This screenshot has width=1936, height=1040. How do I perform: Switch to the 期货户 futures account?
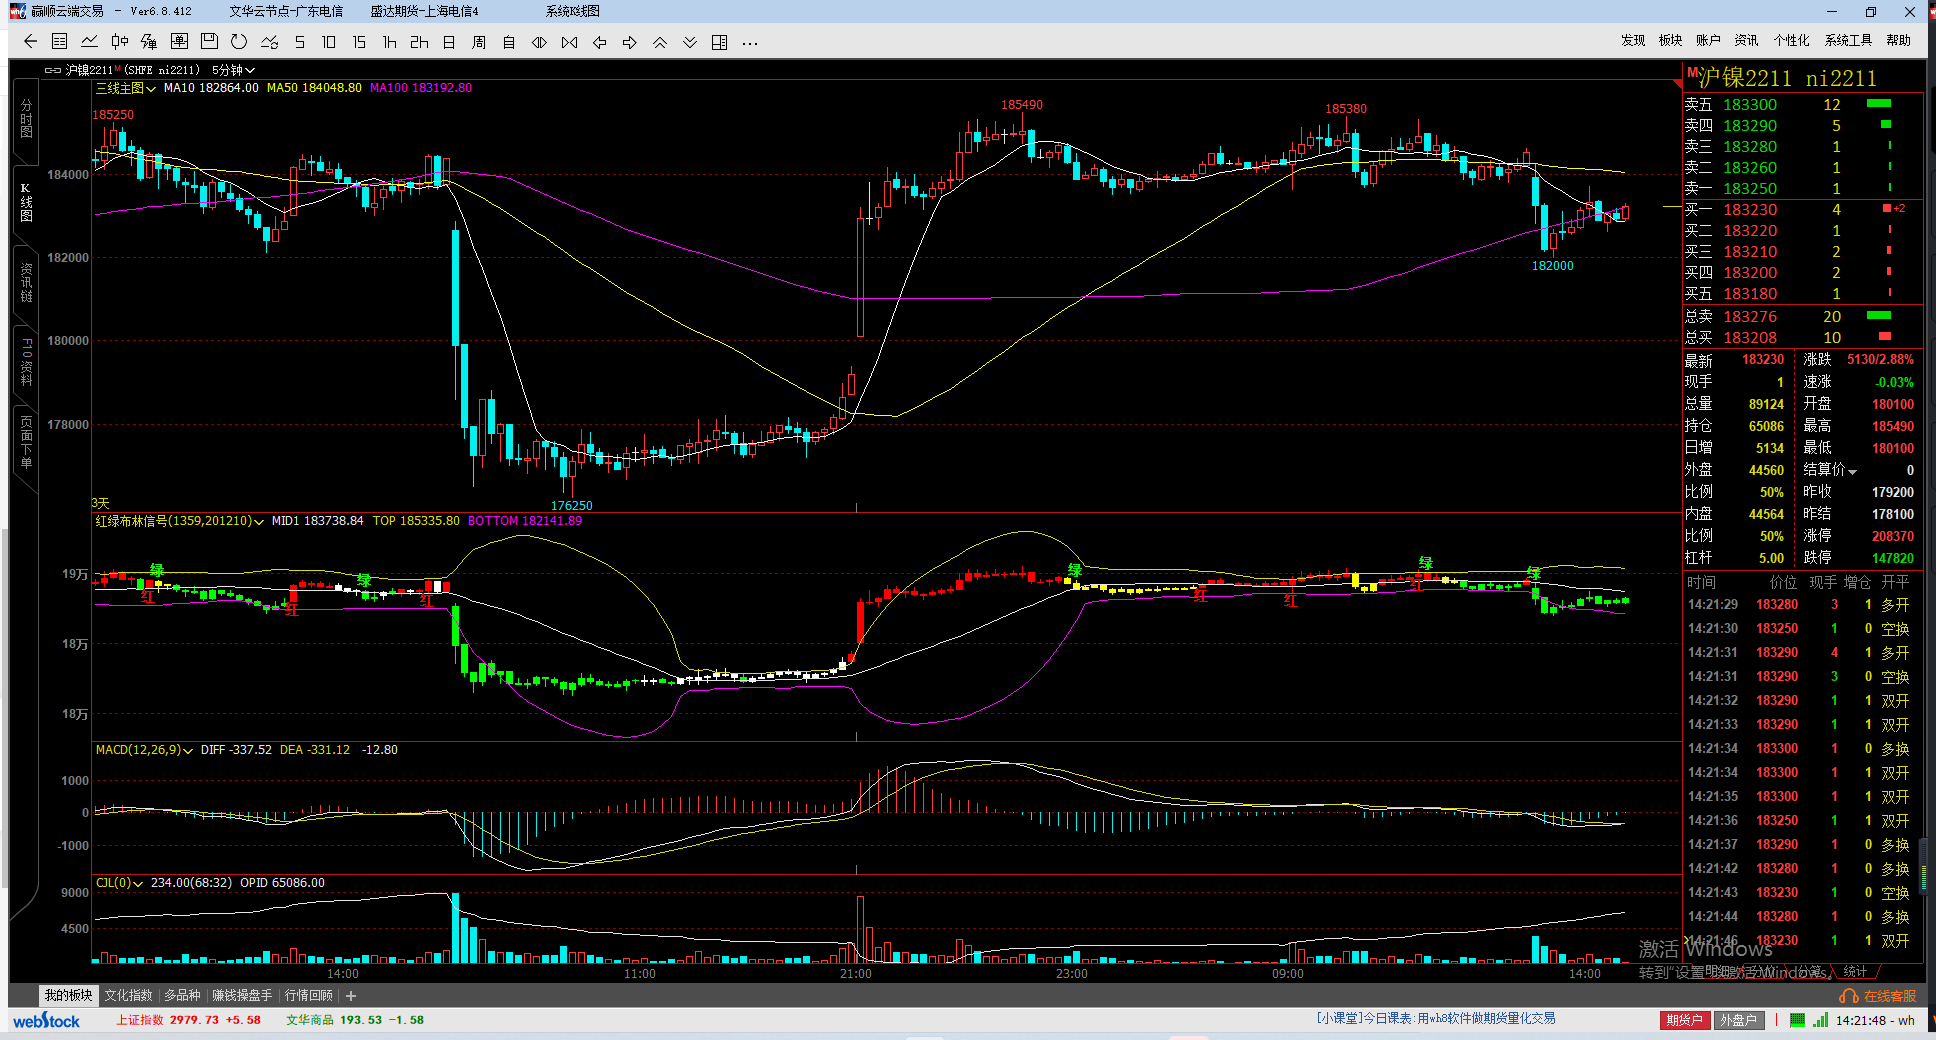point(1683,1020)
